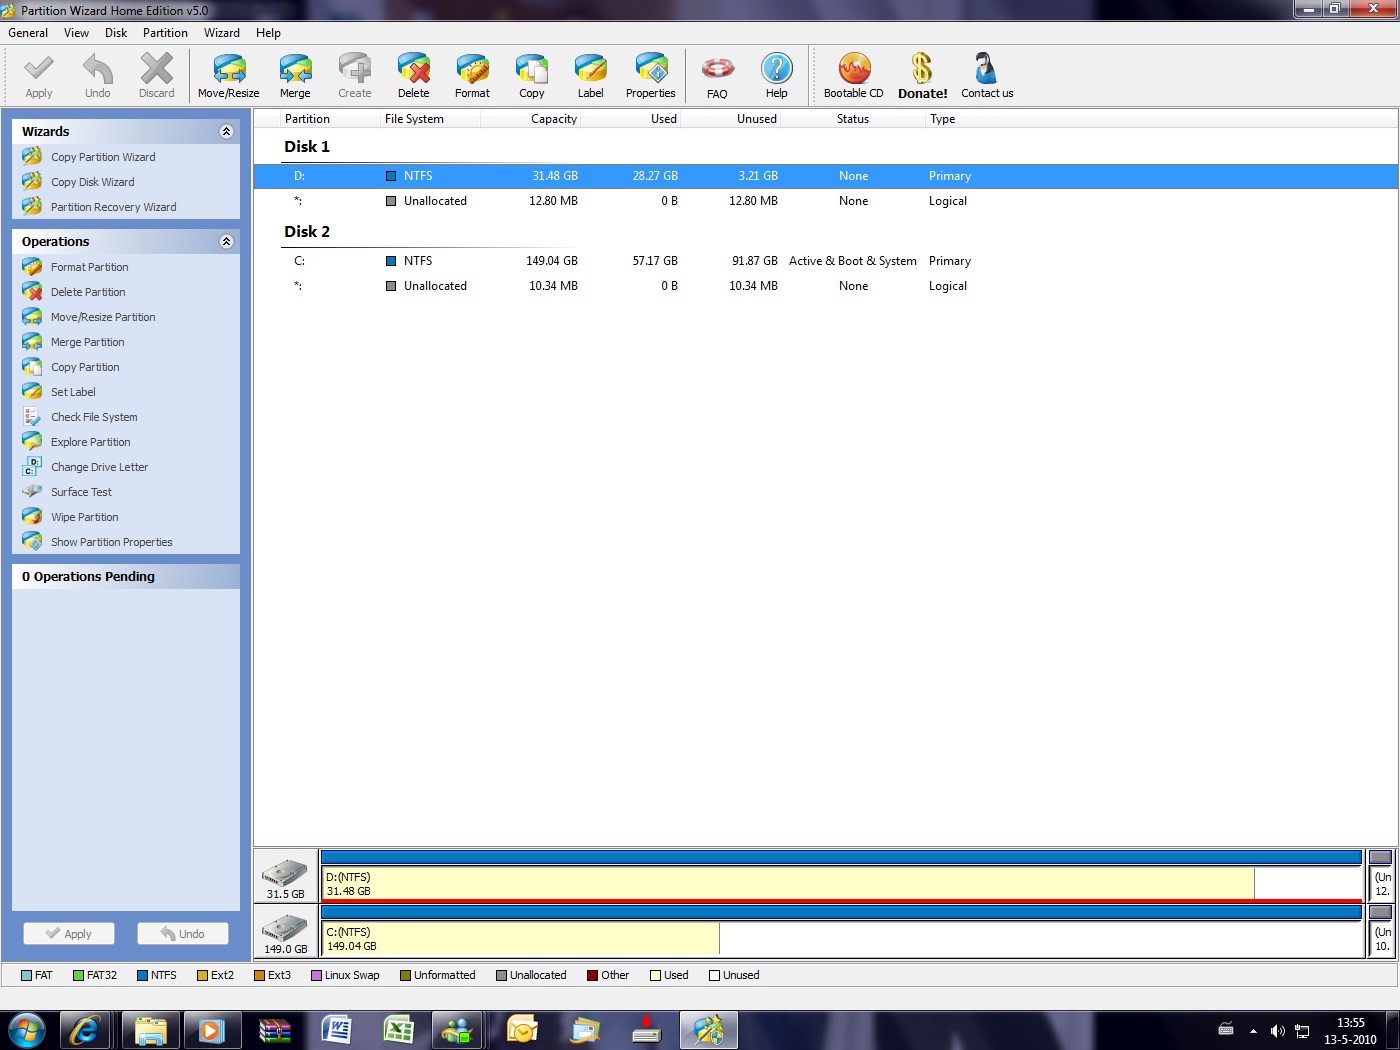Open partition Properties from toolbar
Viewport: 1400px width, 1050px height.
point(651,76)
